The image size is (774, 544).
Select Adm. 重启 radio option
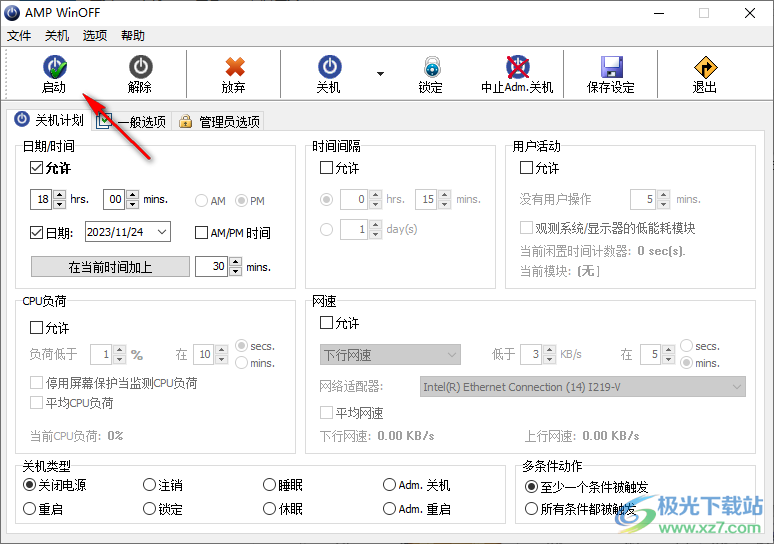[389, 508]
